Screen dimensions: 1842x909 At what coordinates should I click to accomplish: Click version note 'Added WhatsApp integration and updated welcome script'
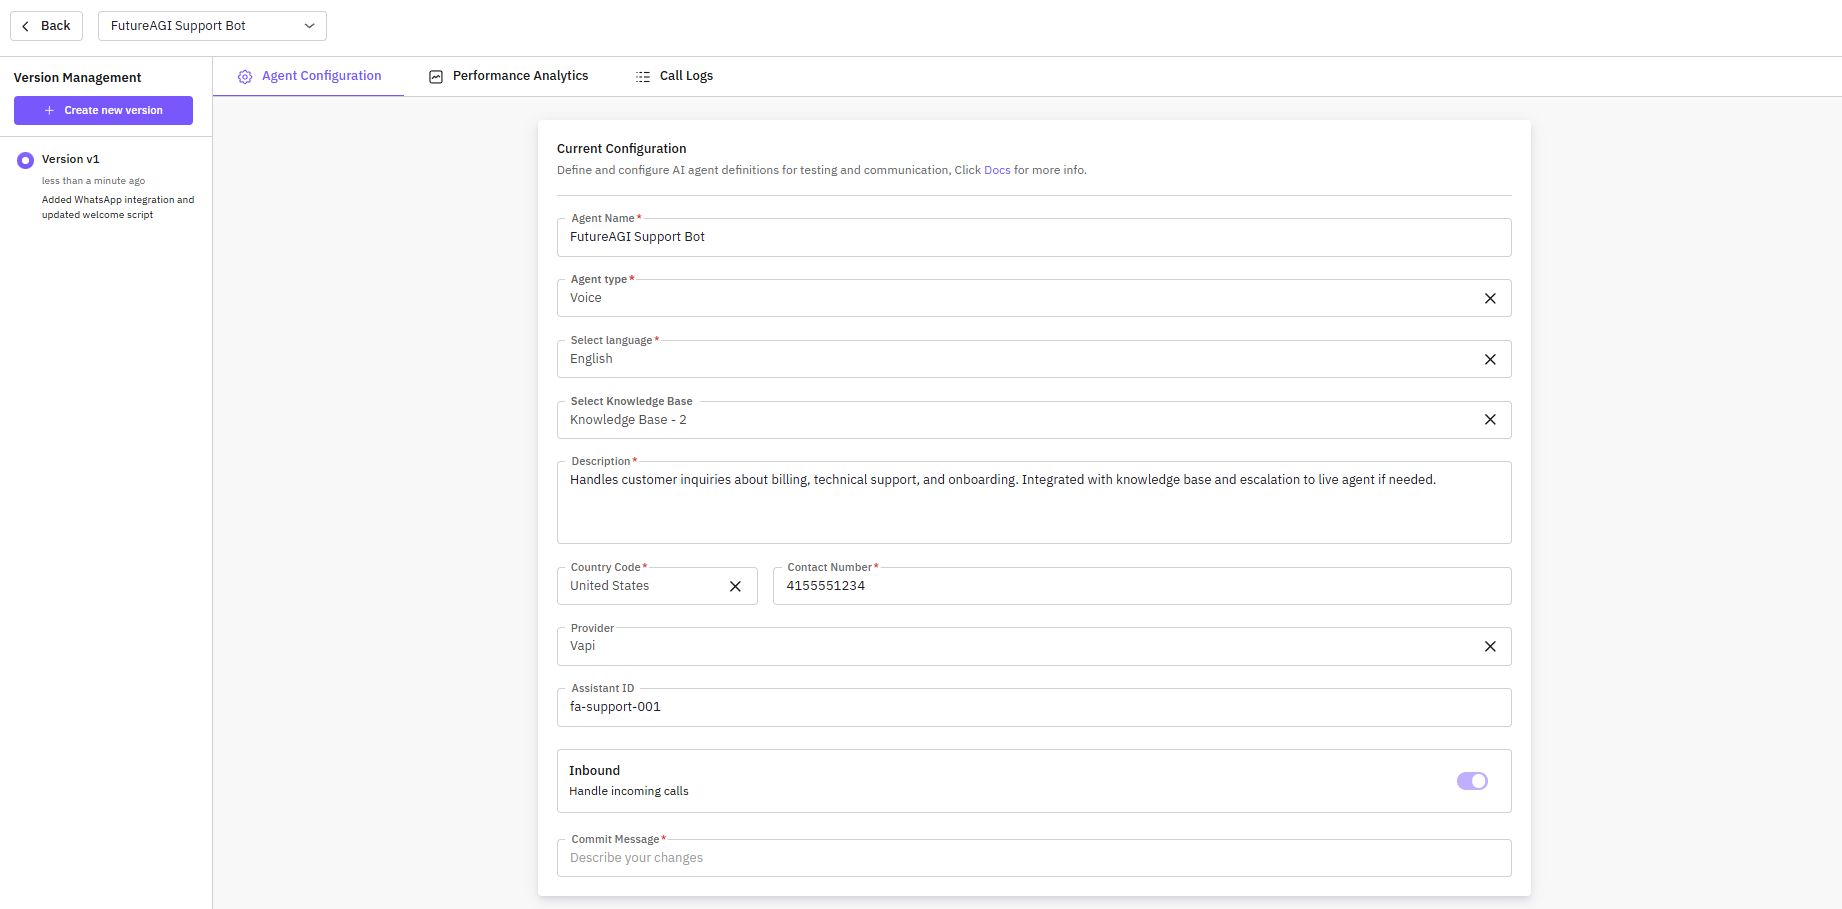pyautogui.click(x=118, y=207)
